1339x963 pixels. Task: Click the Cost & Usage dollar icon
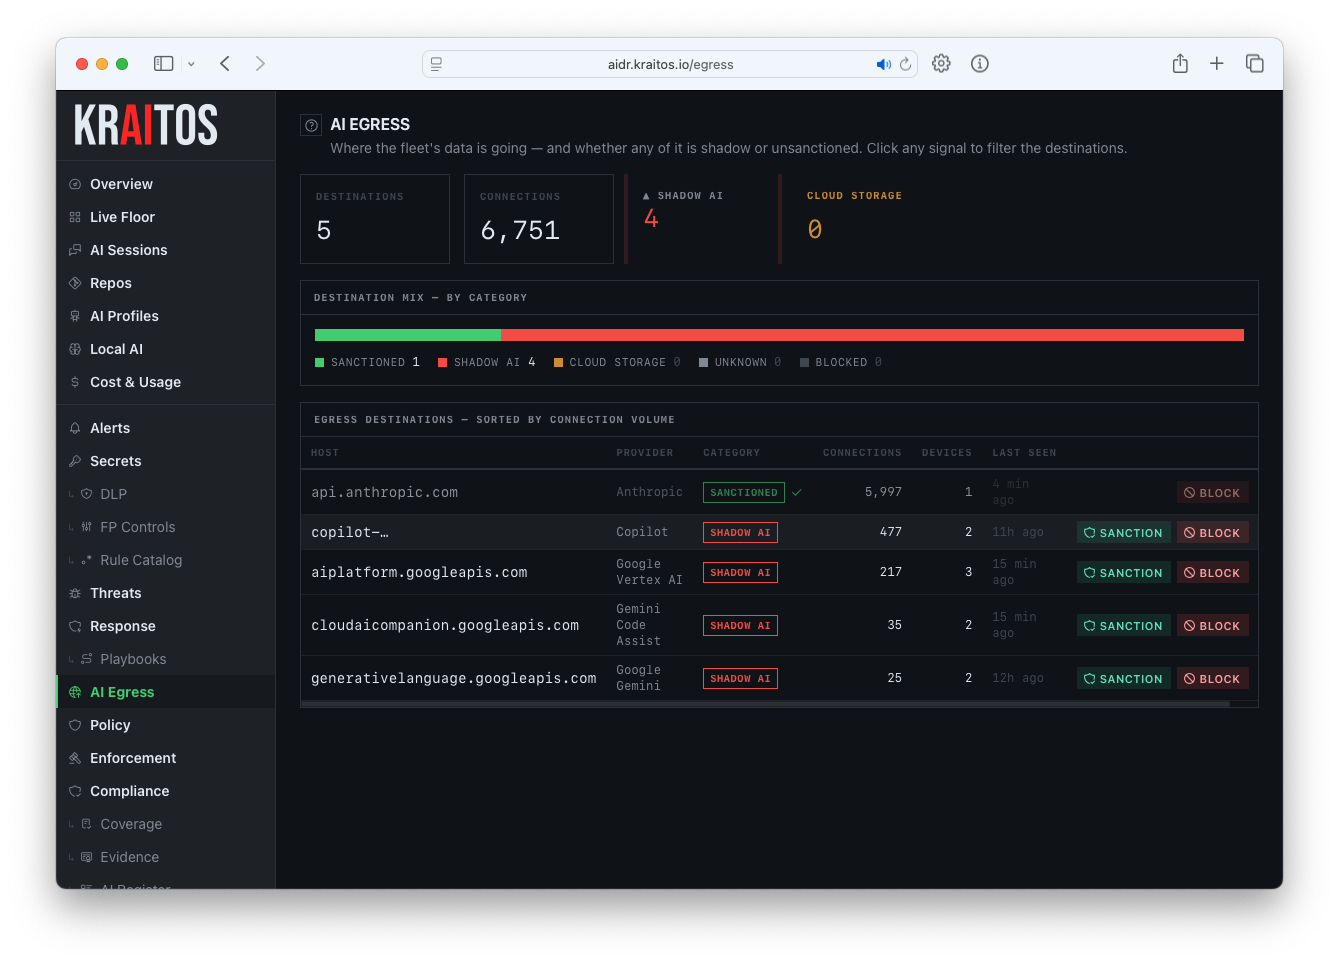click(x=75, y=382)
